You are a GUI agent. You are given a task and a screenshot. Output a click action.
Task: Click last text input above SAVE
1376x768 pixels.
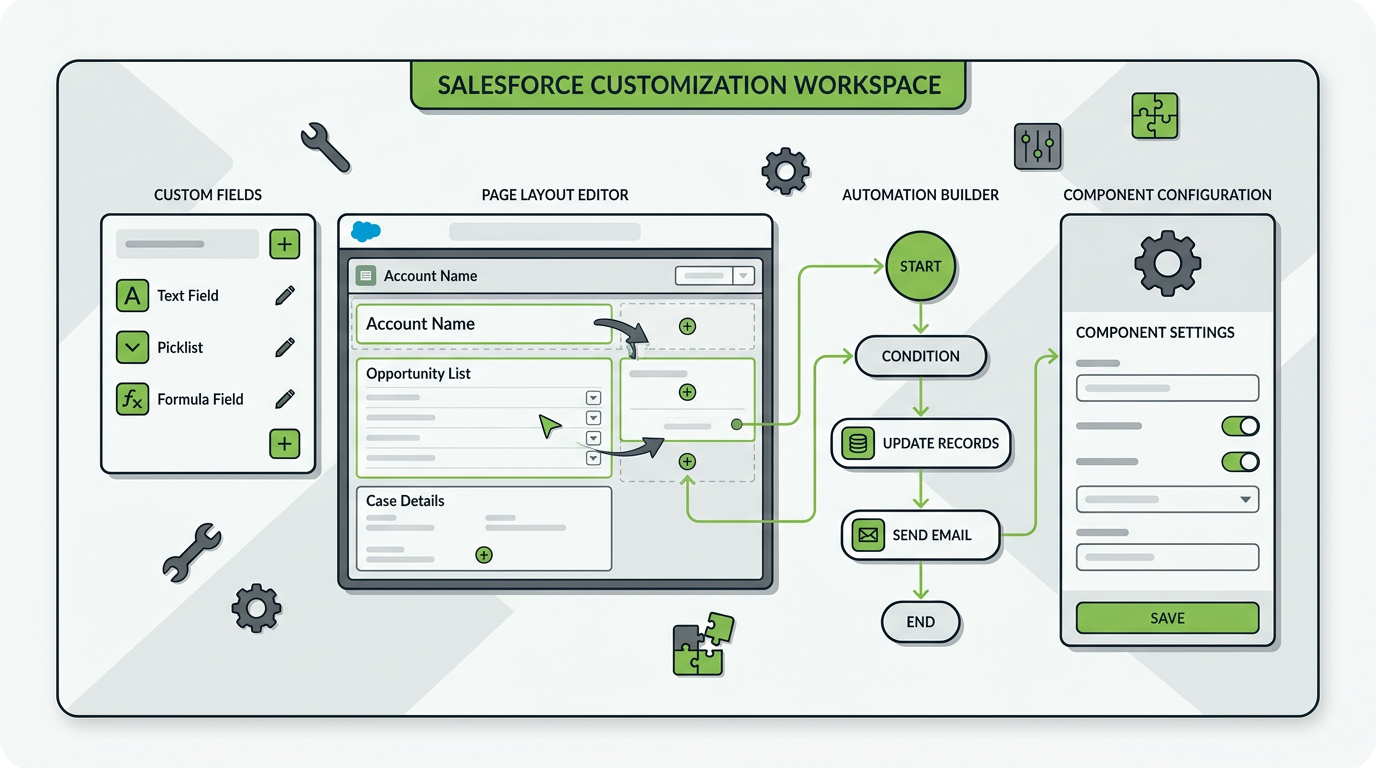point(1167,557)
